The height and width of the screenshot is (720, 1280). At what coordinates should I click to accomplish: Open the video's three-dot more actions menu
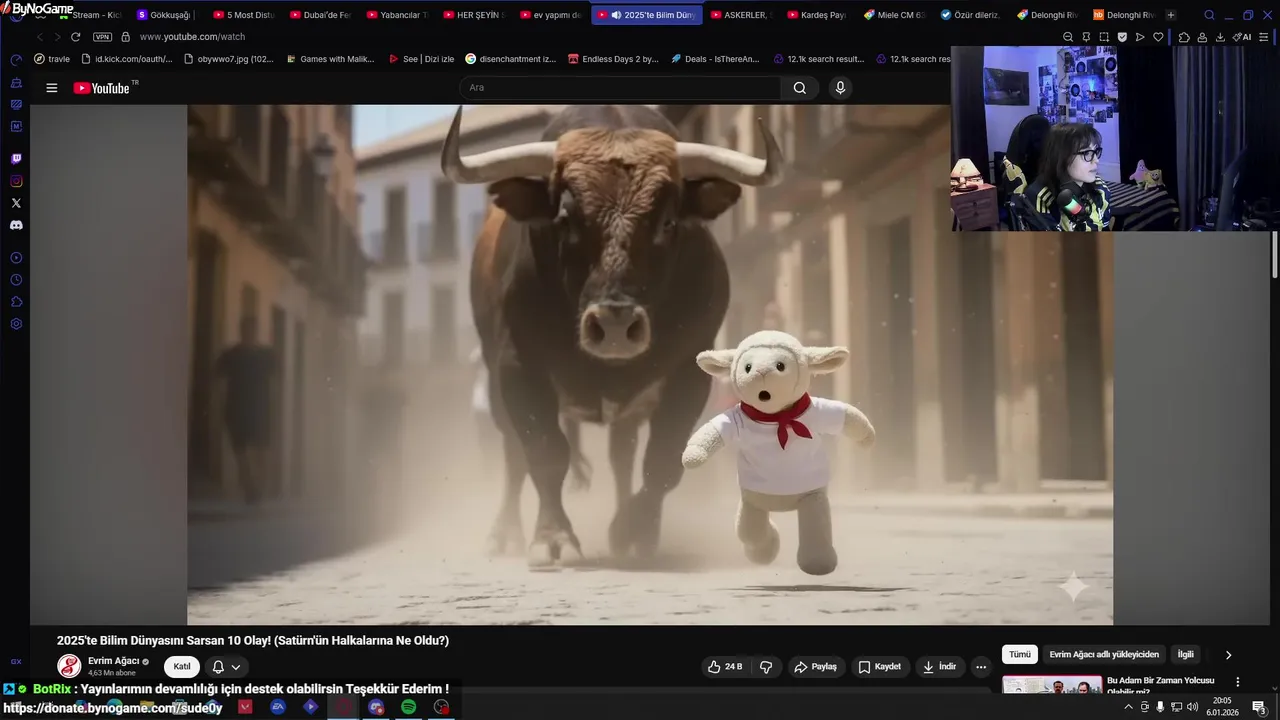pyautogui.click(x=981, y=667)
